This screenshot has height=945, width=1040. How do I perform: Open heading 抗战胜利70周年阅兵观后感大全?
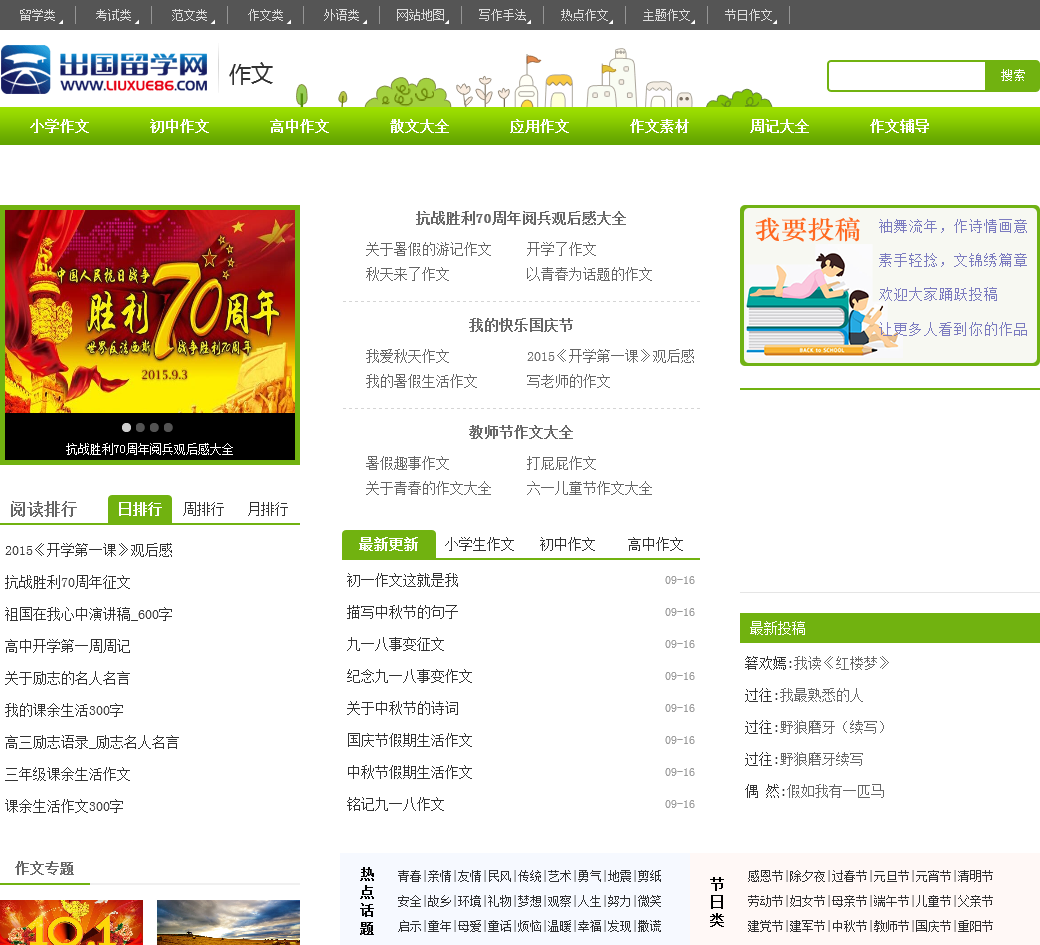(x=521, y=218)
